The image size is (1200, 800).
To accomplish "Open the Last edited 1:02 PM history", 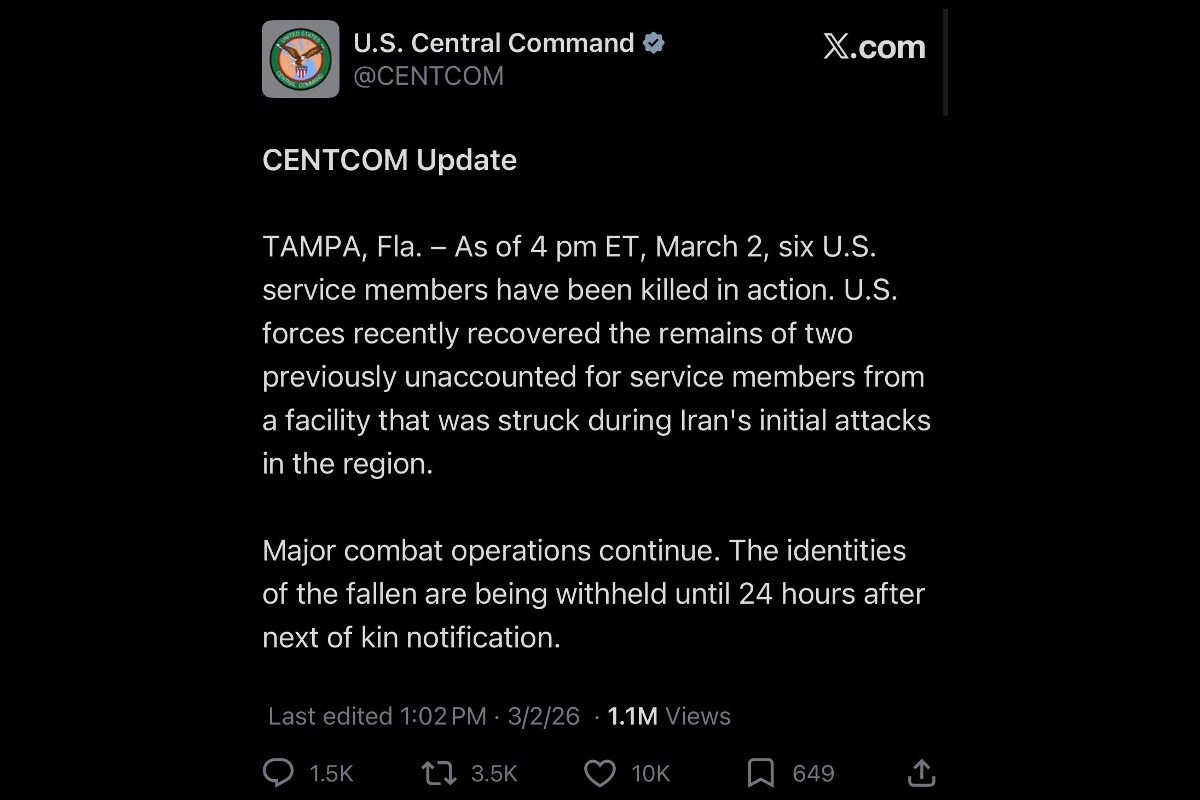I will pyautogui.click(x=377, y=716).
